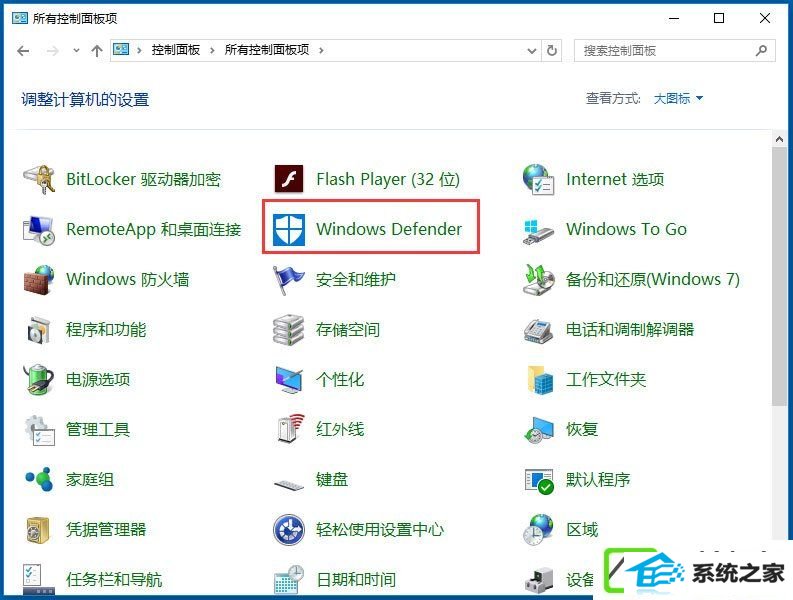The height and width of the screenshot is (600, 793).
Task: Open the Windows To Go USB icon
Action: [x=539, y=231]
